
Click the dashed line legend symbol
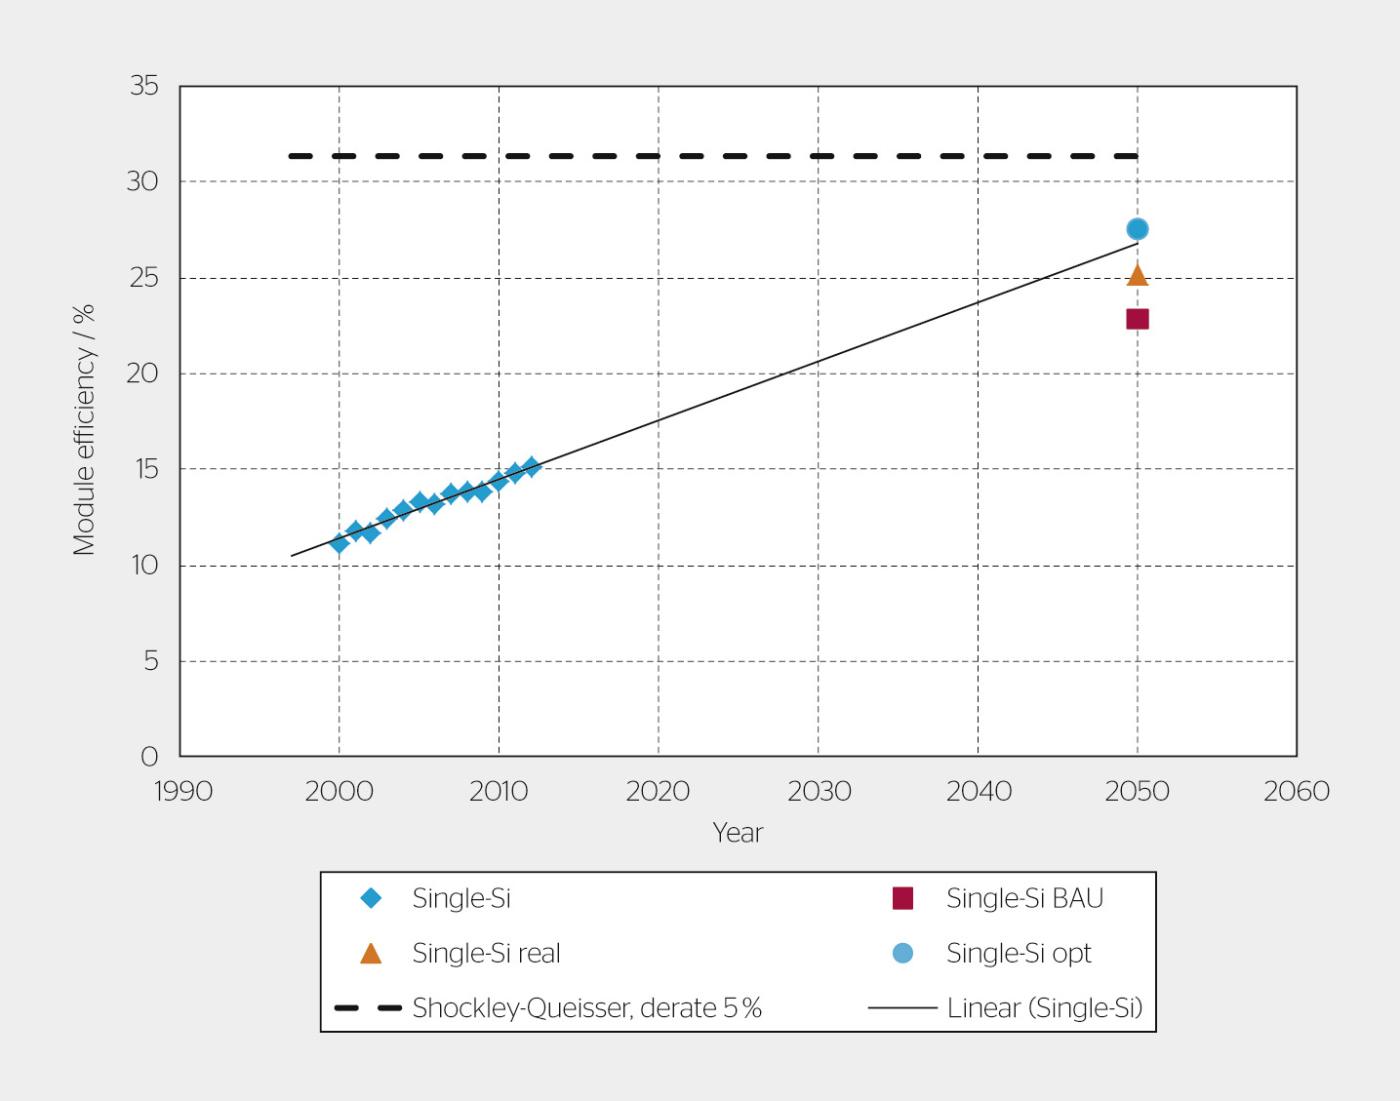pyautogui.click(x=367, y=1008)
